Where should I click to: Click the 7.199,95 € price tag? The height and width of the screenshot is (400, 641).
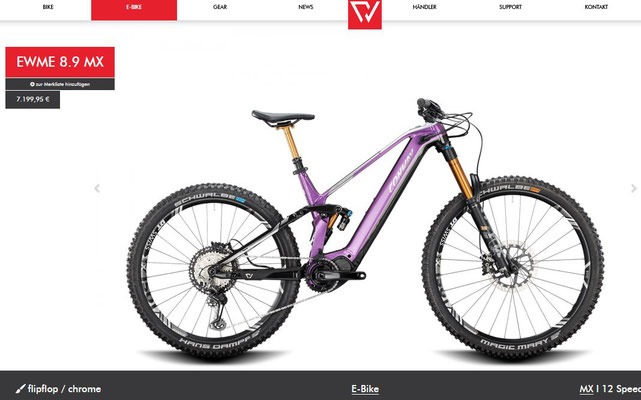pyautogui.click(x=33, y=99)
